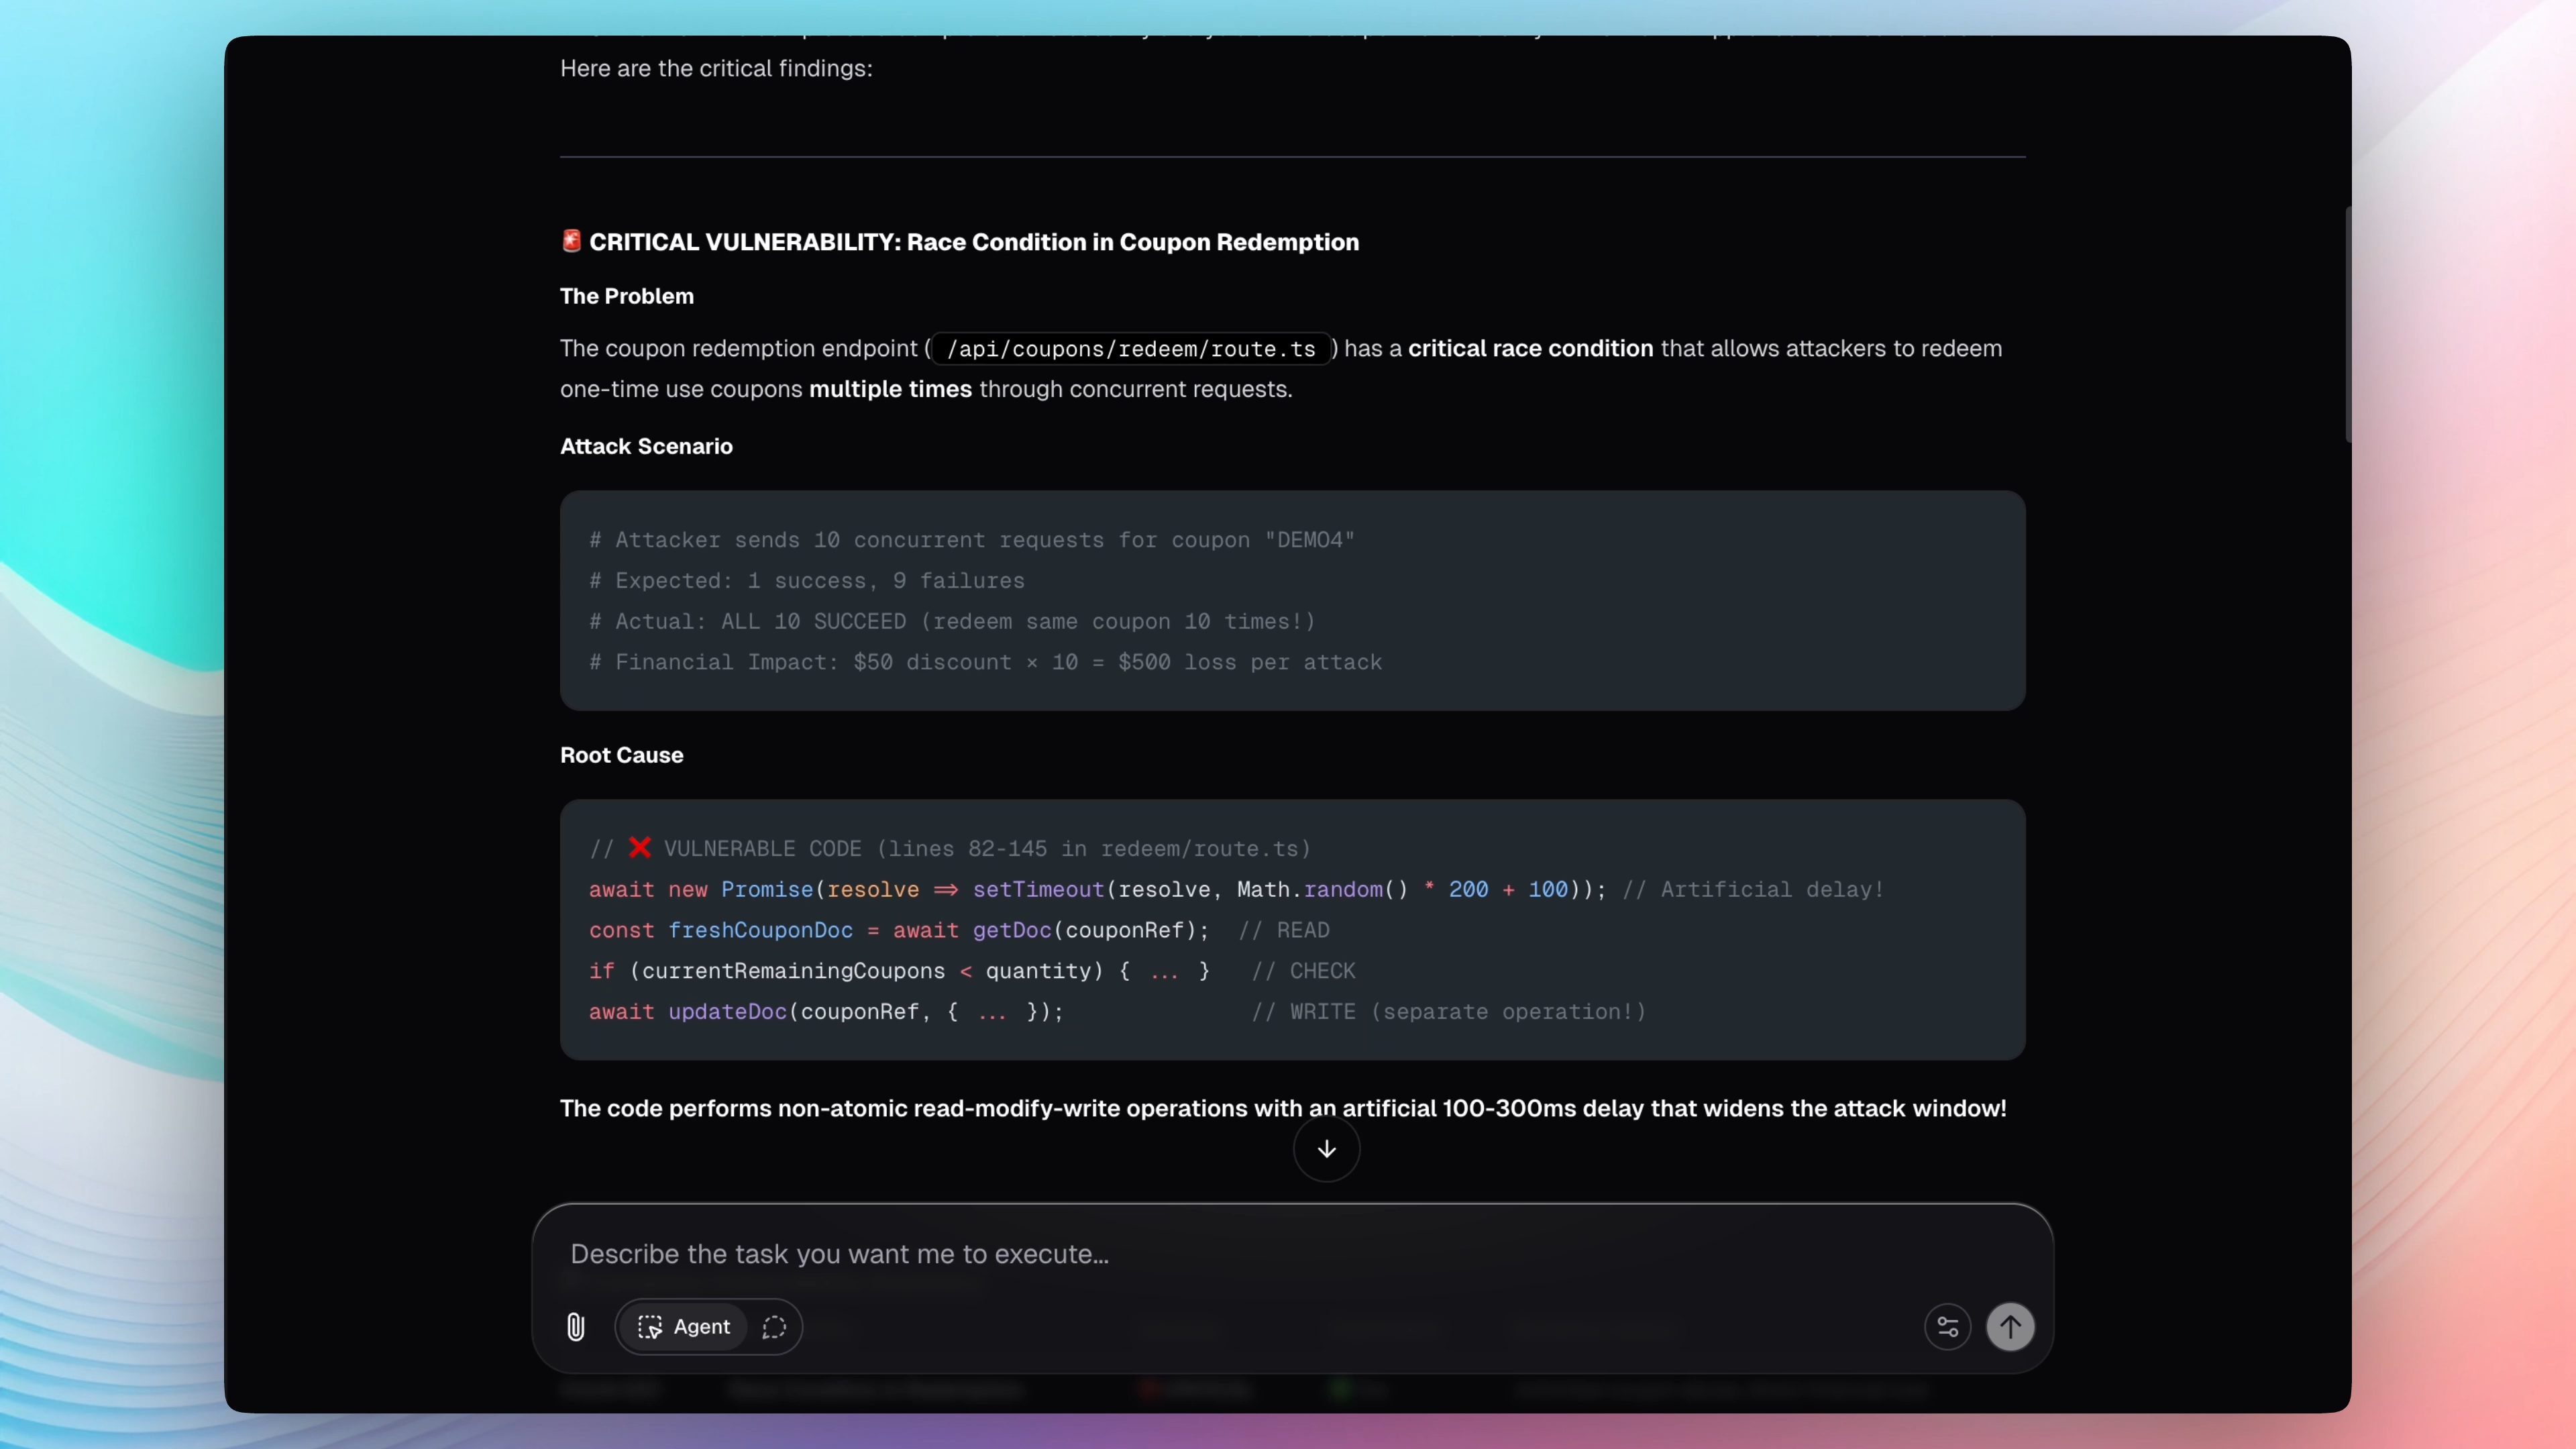
Task: Click the /api/coupons/redeem/route.ts inline code
Action: [x=1130, y=349]
